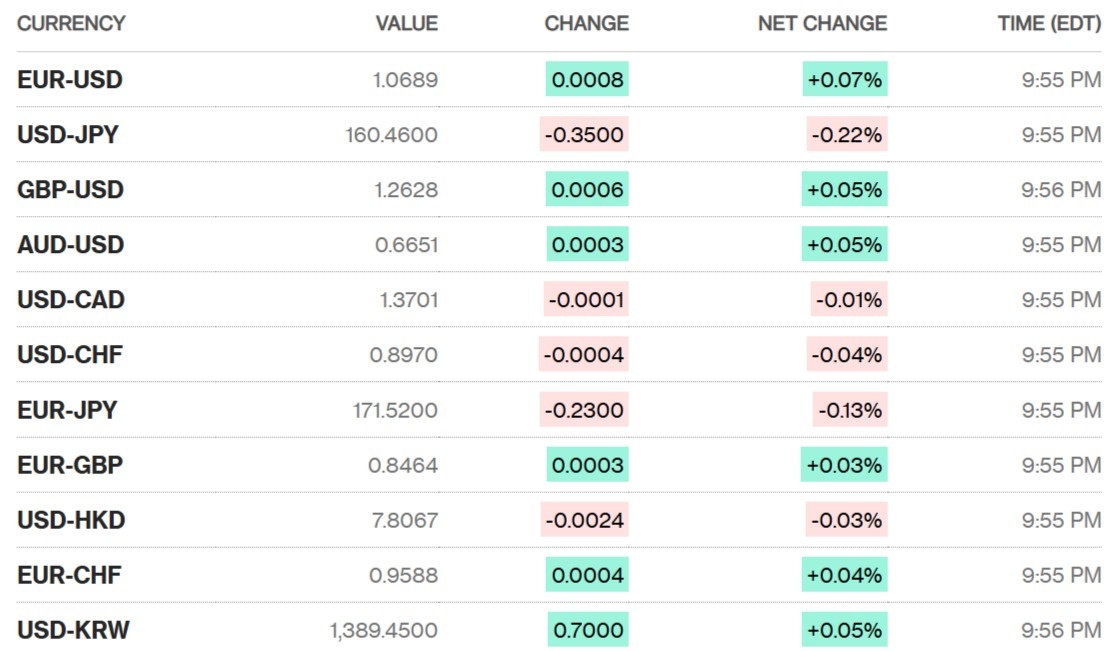Screen dimensions: 1116x651
Task: Click the USD-CAD currency pair
Action: point(70,300)
